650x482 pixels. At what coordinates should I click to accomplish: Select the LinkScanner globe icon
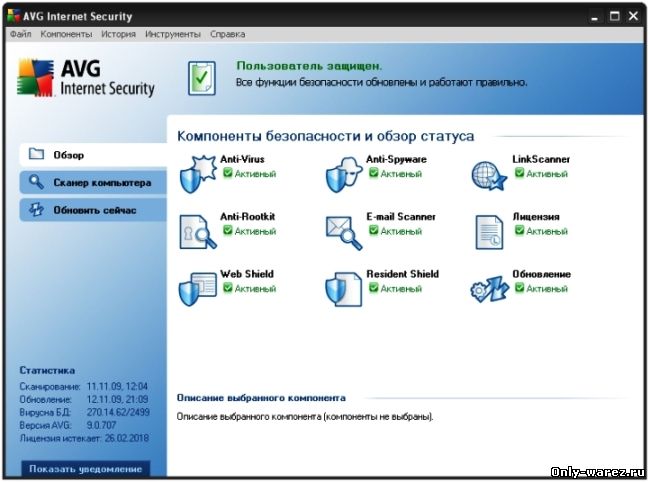[490, 173]
